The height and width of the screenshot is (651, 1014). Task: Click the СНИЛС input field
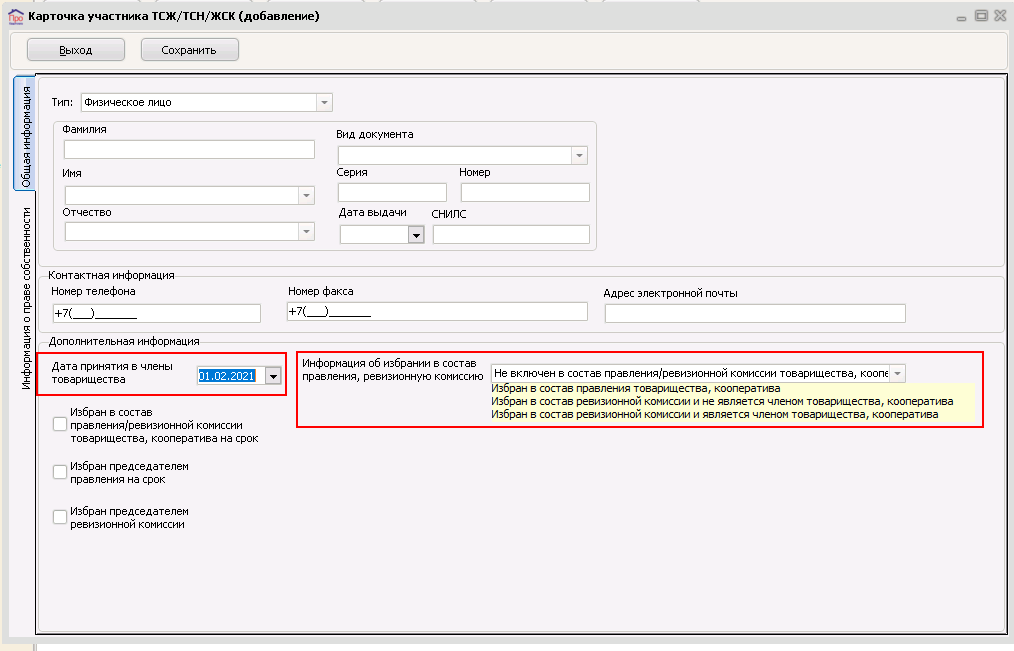pos(512,234)
